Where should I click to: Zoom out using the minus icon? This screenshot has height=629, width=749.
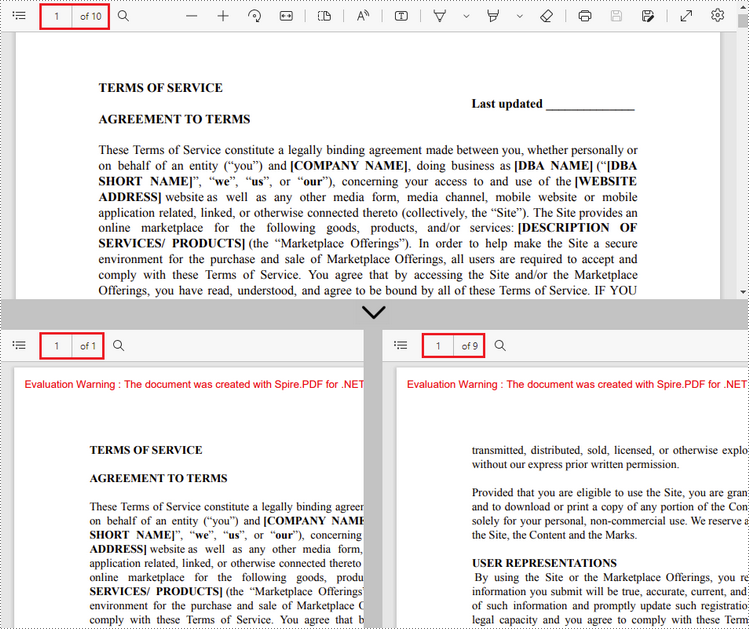tap(192, 16)
